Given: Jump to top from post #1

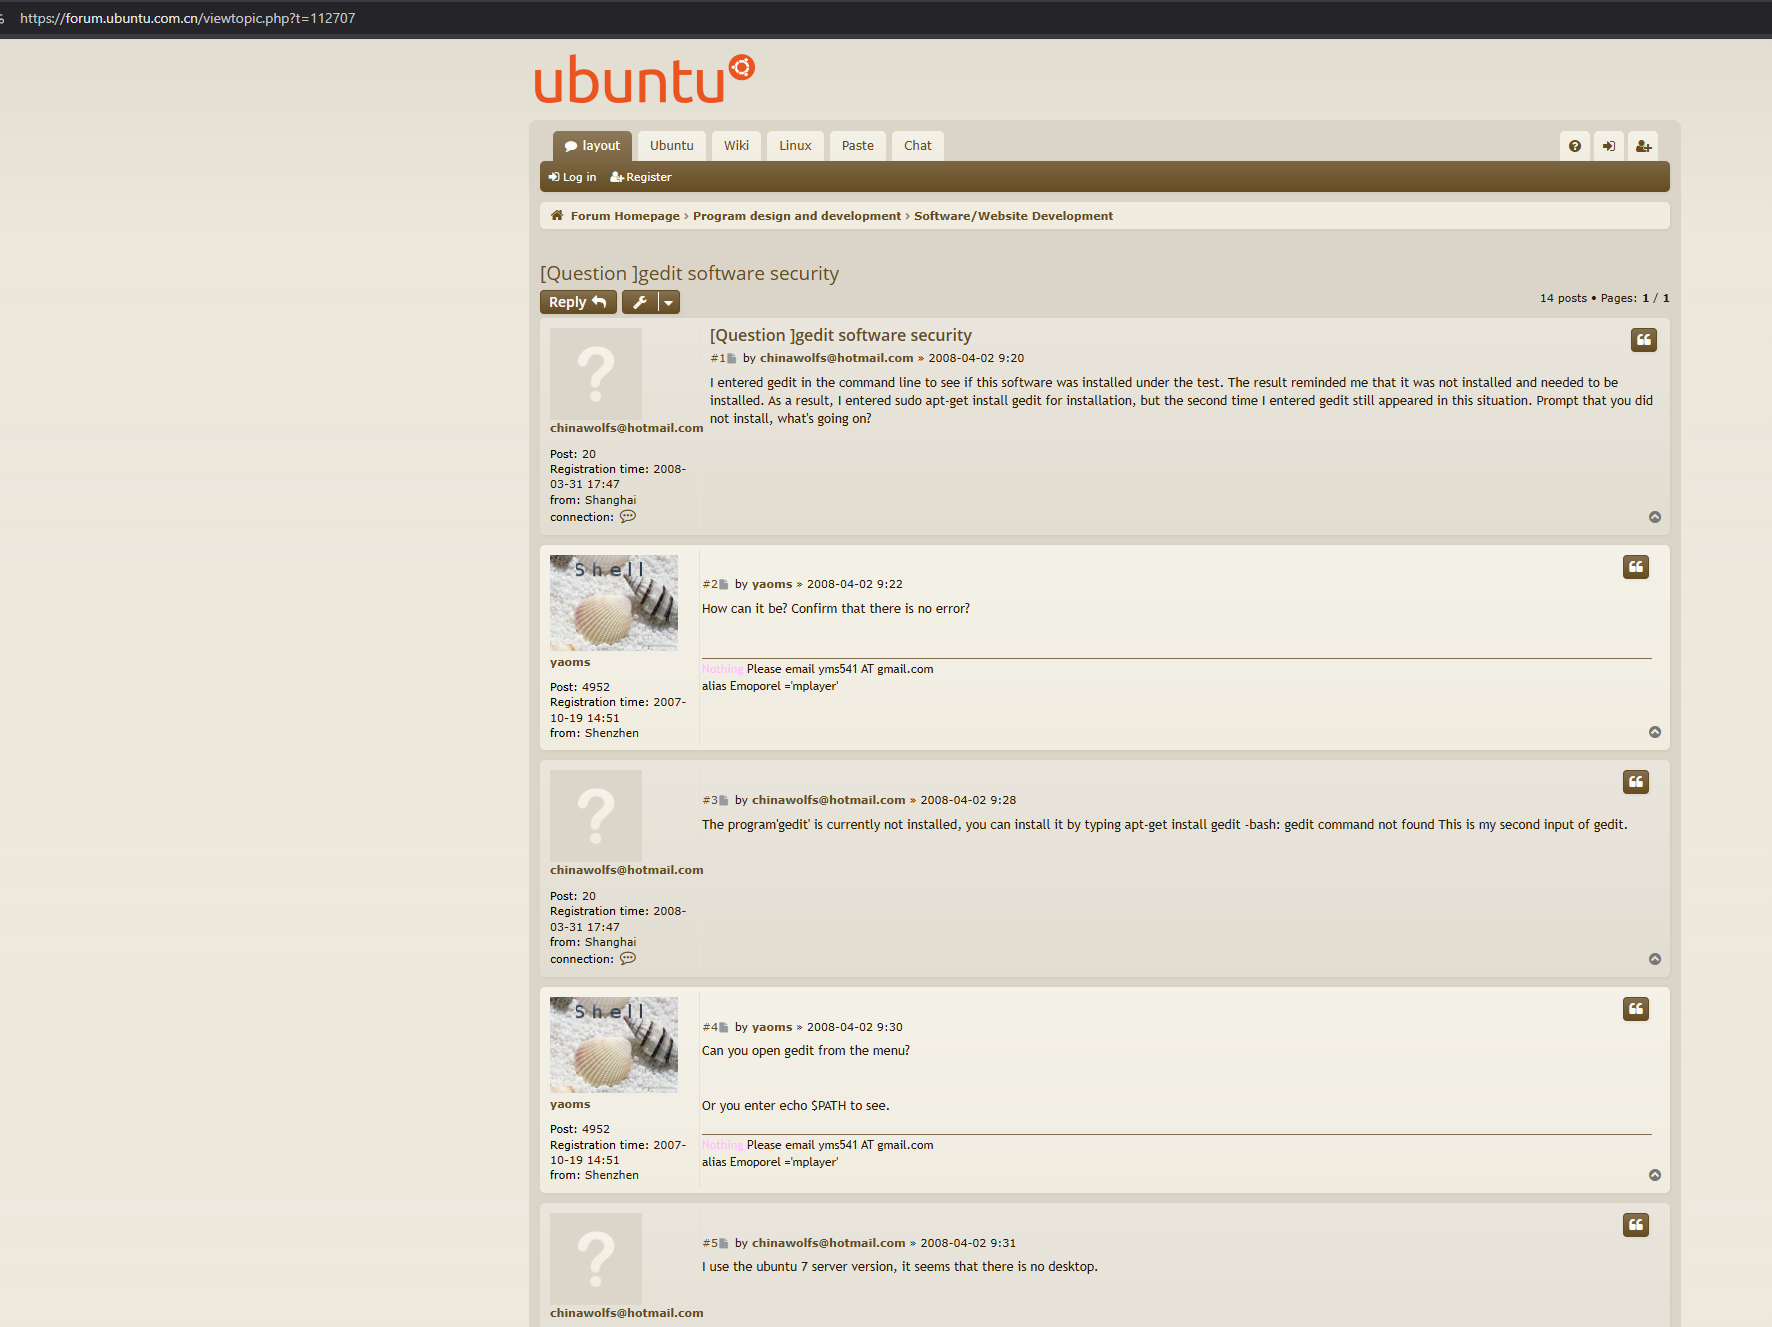Looking at the screenshot, I should 1655,517.
